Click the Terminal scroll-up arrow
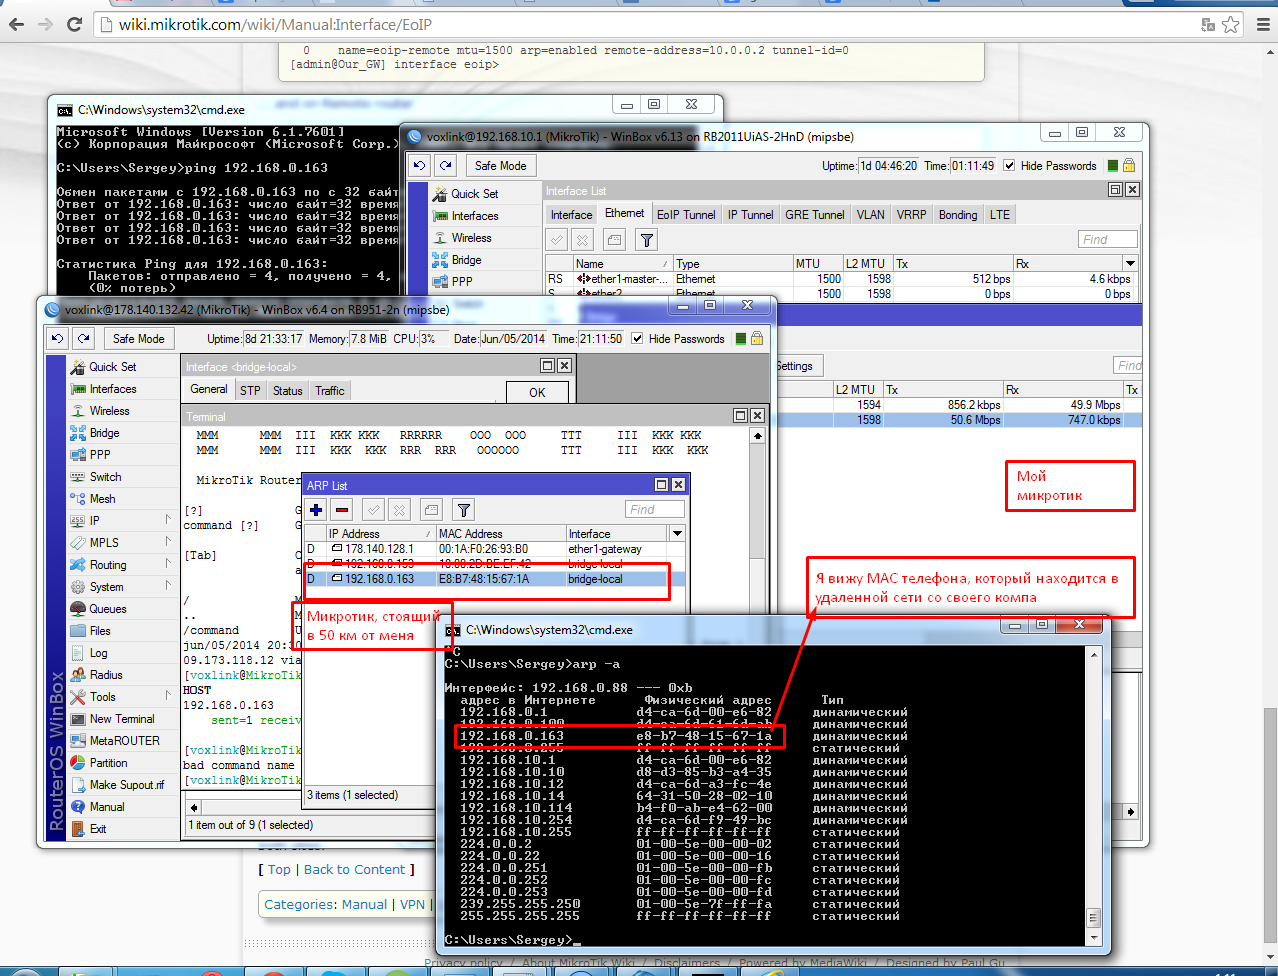The width and height of the screenshot is (1278, 976). 757,436
